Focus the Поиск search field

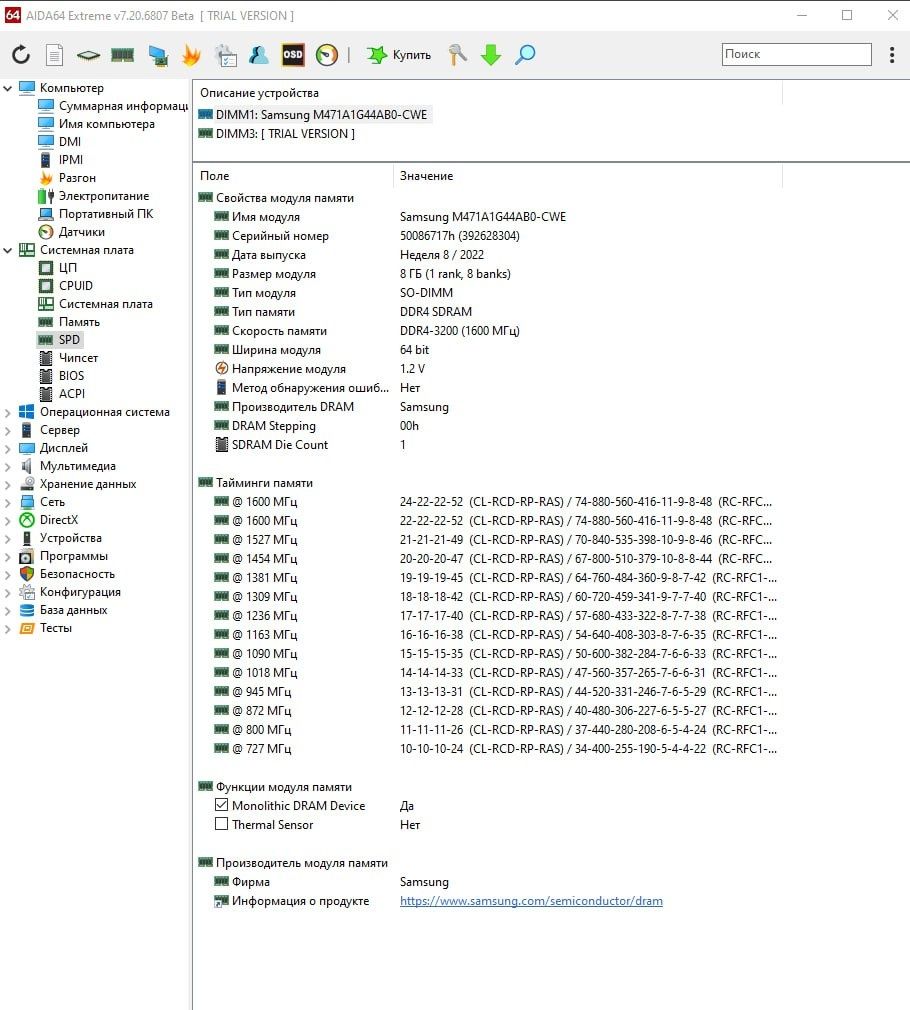pyautogui.click(x=797, y=54)
